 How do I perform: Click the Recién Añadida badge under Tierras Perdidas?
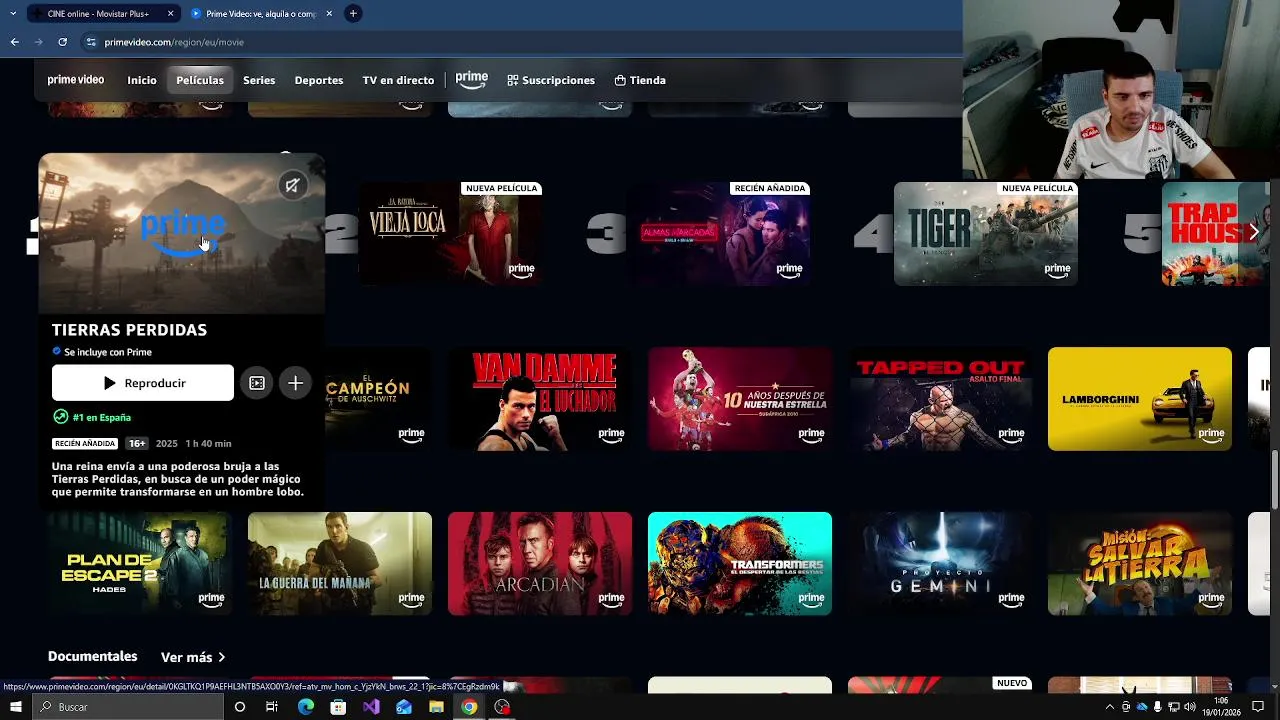pos(85,443)
